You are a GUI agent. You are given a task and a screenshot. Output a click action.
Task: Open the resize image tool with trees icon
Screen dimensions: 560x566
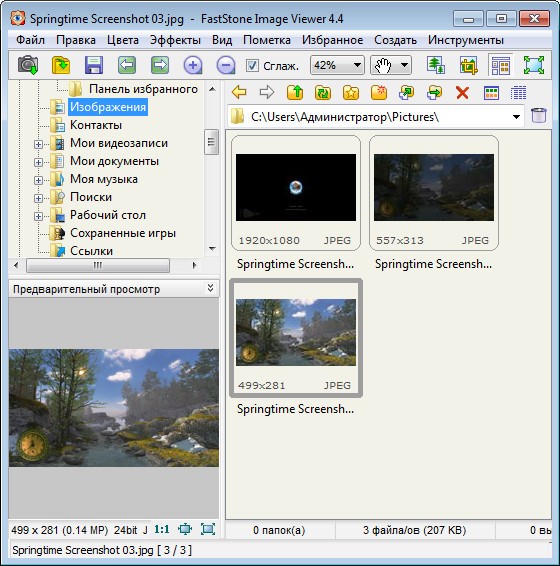435,65
